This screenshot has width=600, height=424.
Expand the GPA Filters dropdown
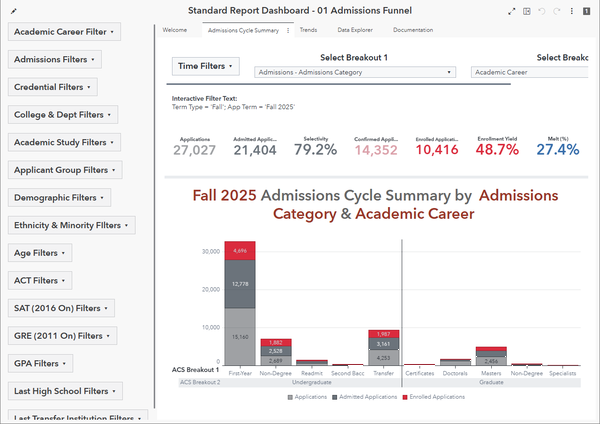tap(41, 363)
